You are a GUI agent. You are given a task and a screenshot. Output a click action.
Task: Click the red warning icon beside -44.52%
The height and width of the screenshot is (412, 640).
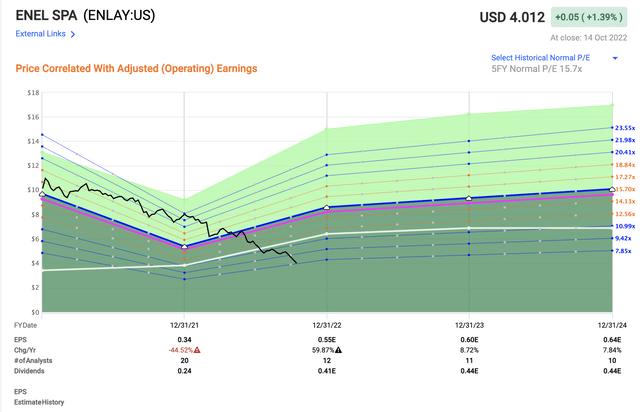point(197,350)
